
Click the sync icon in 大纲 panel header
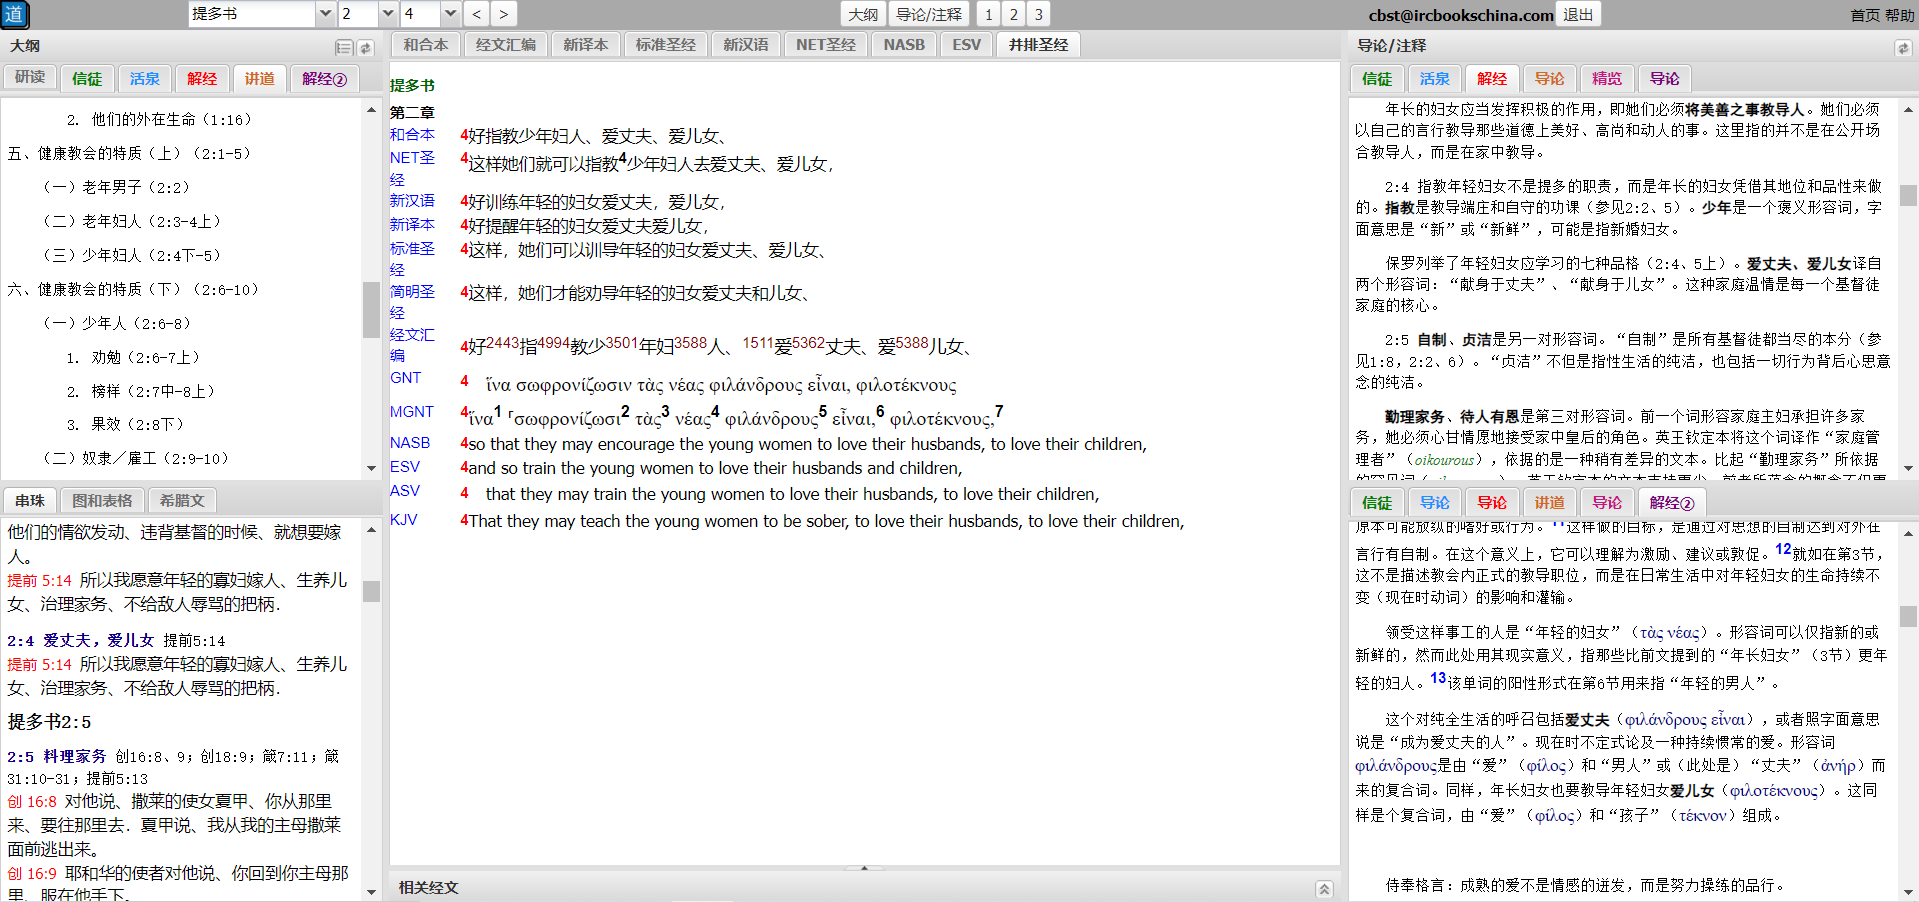point(366,47)
